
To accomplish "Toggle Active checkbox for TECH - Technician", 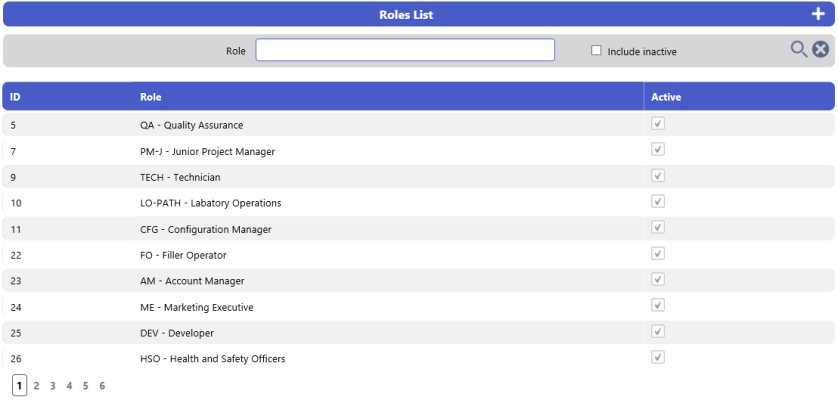I will [658, 175].
